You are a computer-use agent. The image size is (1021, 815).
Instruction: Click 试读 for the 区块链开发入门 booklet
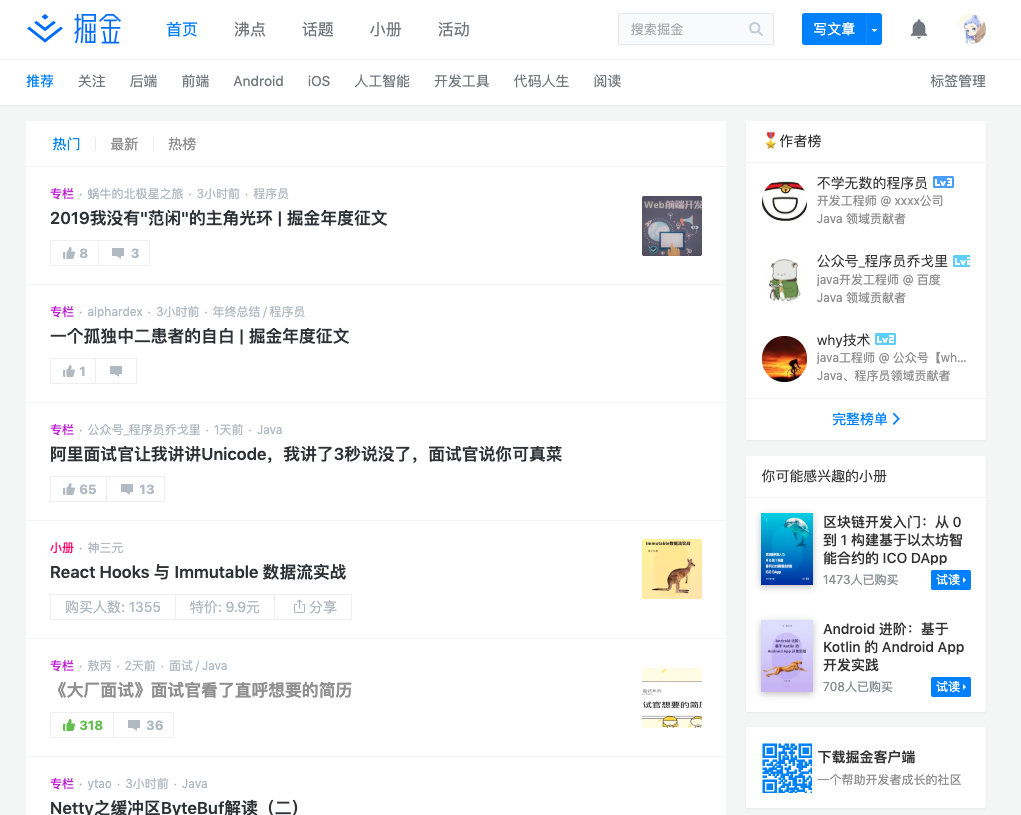click(x=951, y=580)
